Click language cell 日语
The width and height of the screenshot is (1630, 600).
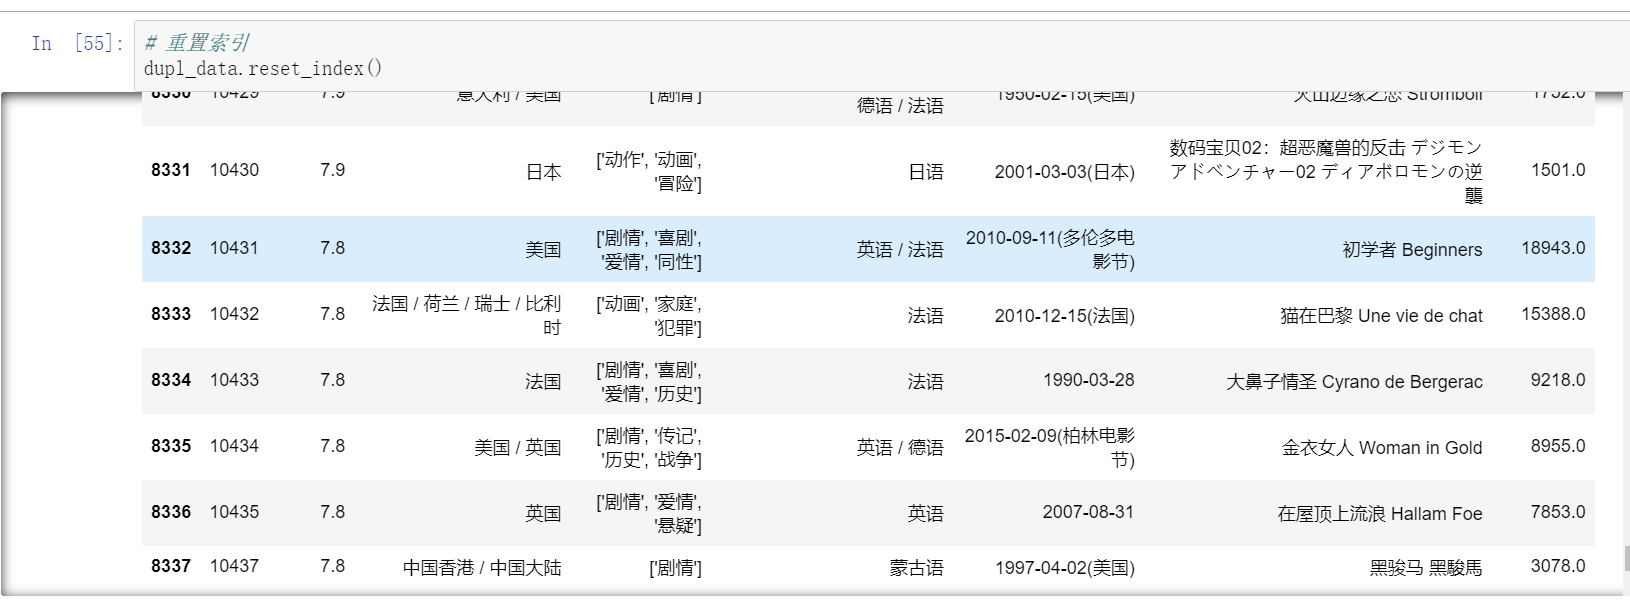click(x=926, y=172)
